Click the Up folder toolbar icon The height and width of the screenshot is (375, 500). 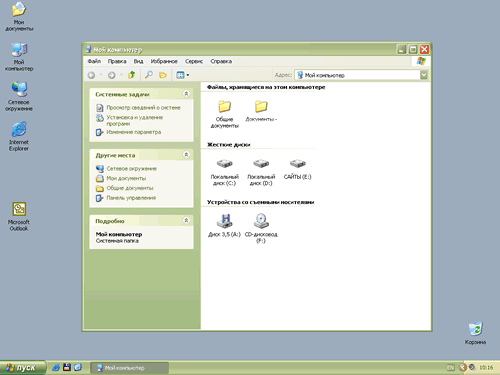132,75
